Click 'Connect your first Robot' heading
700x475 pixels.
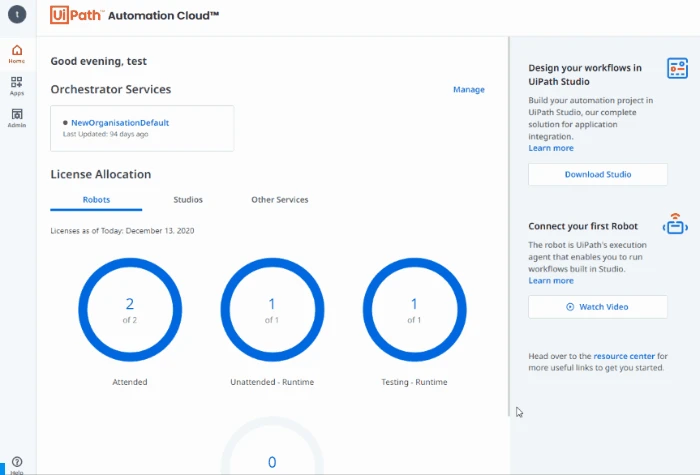click(583, 226)
